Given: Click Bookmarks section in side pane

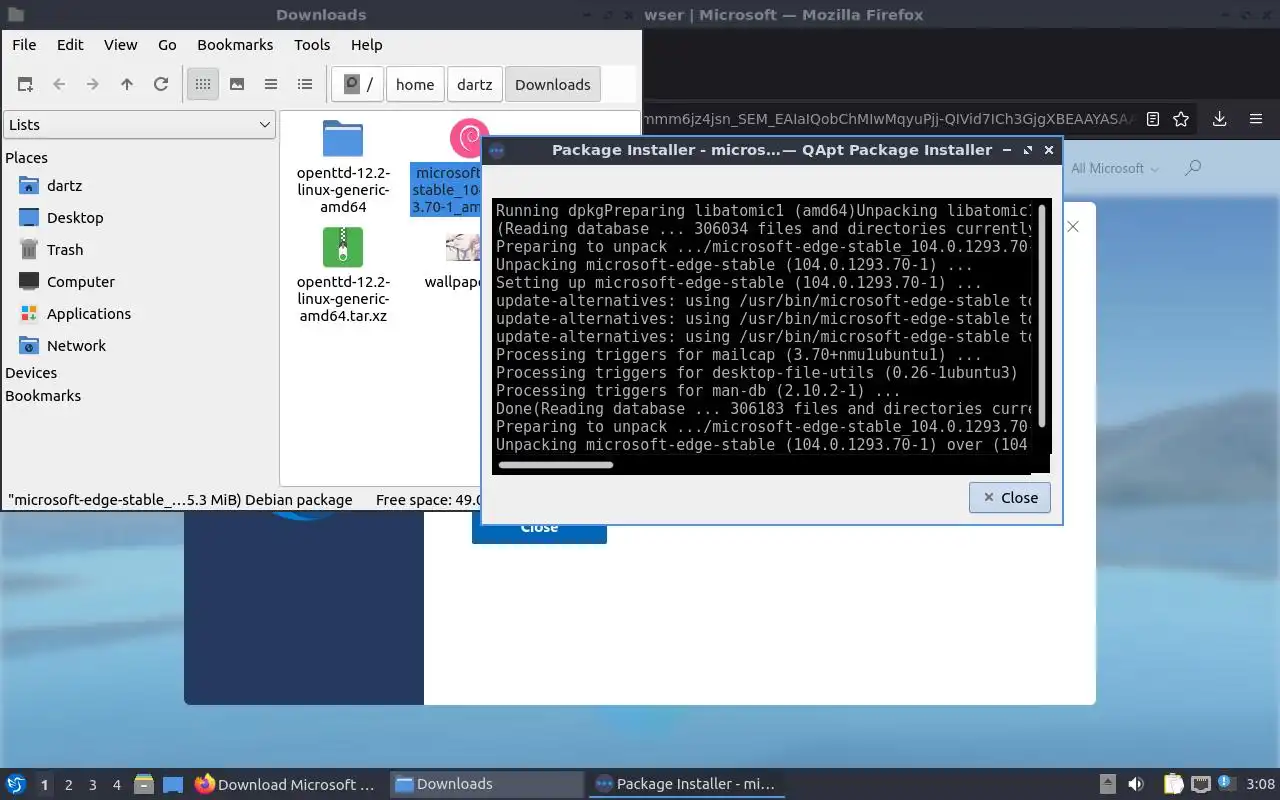Looking at the screenshot, I should pyautogui.click(x=43, y=396).
